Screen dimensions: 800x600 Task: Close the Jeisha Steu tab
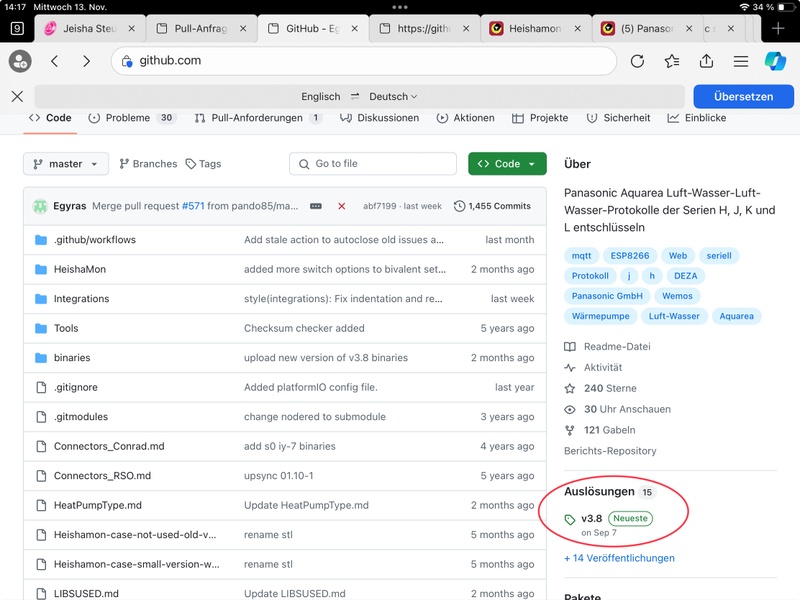132,29
